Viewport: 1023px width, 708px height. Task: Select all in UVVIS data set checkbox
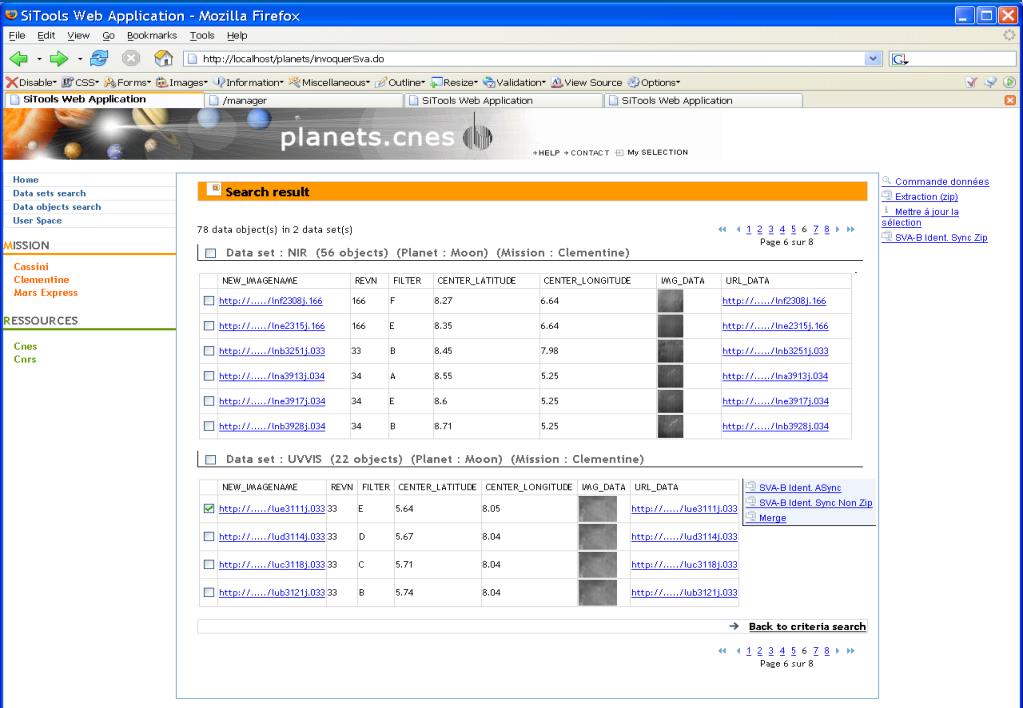210,459
